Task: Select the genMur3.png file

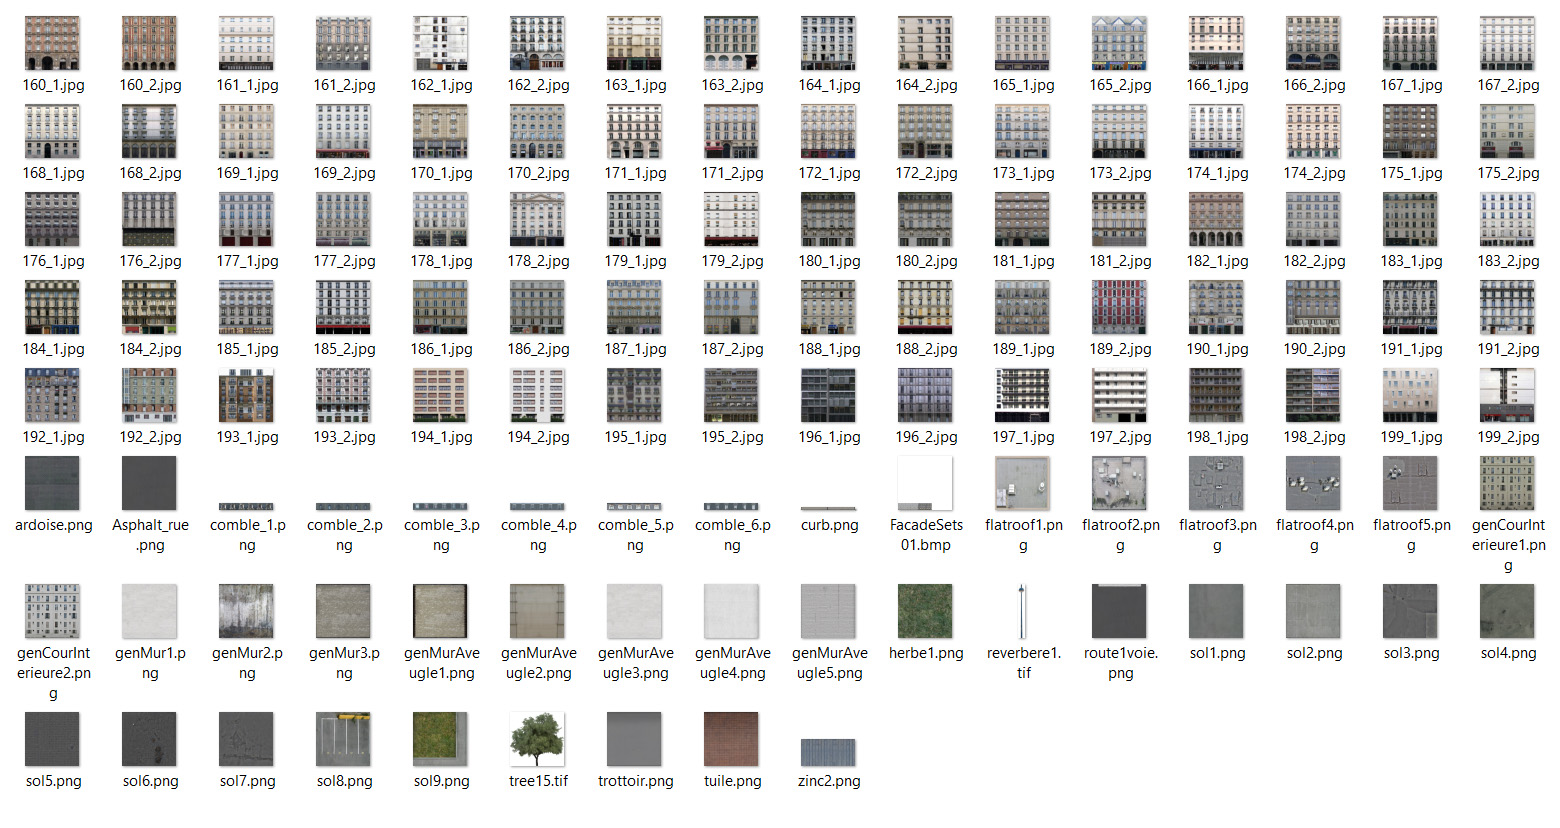Action: coord(343,611)
